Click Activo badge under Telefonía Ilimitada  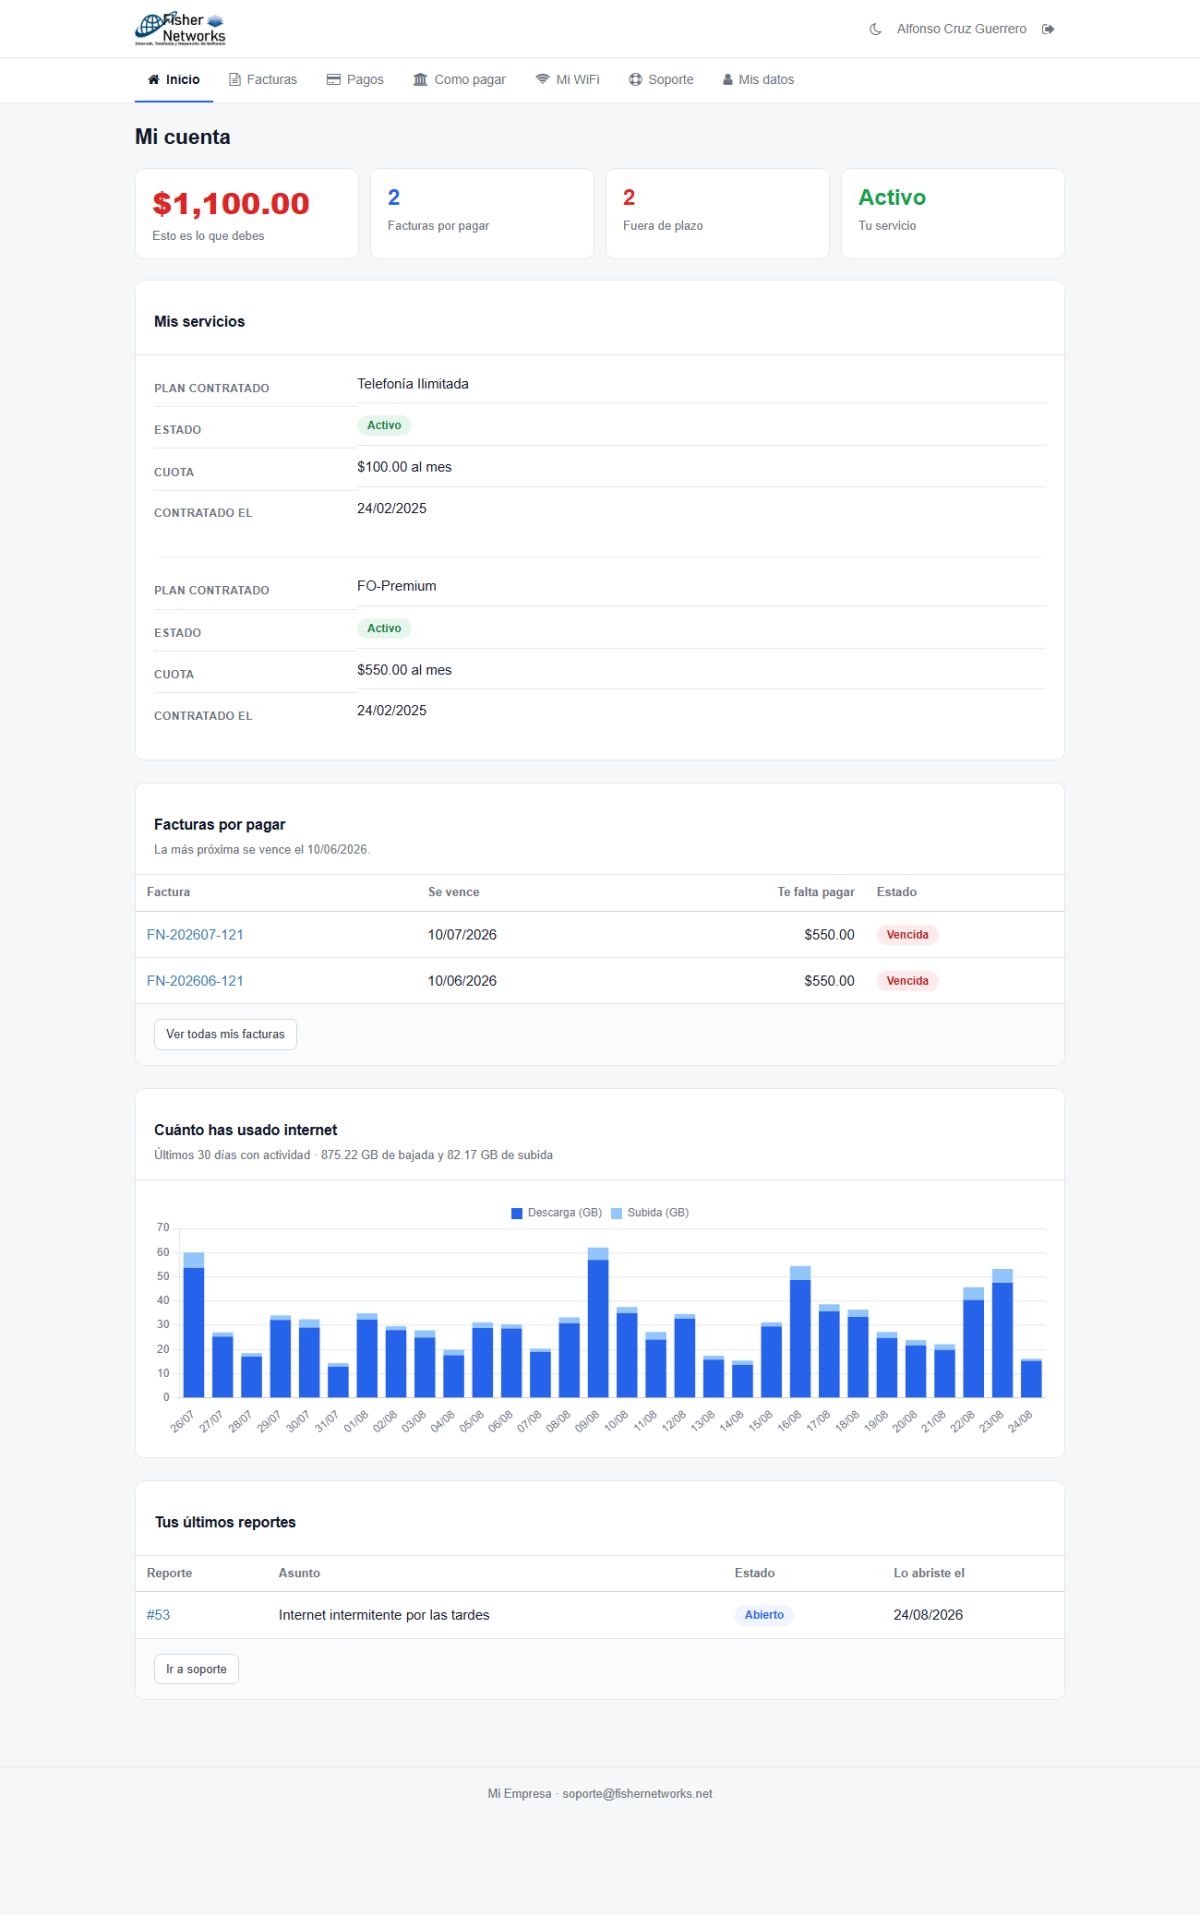point(384,426)
